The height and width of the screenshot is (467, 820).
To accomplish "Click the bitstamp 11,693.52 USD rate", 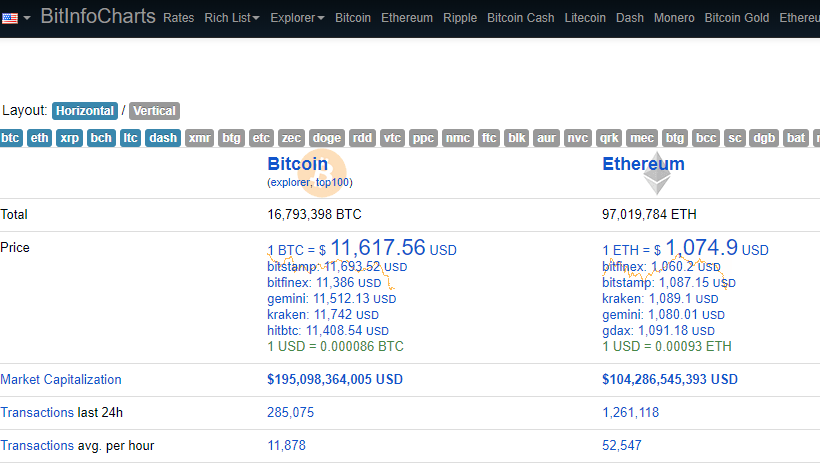I will point(337,267).
